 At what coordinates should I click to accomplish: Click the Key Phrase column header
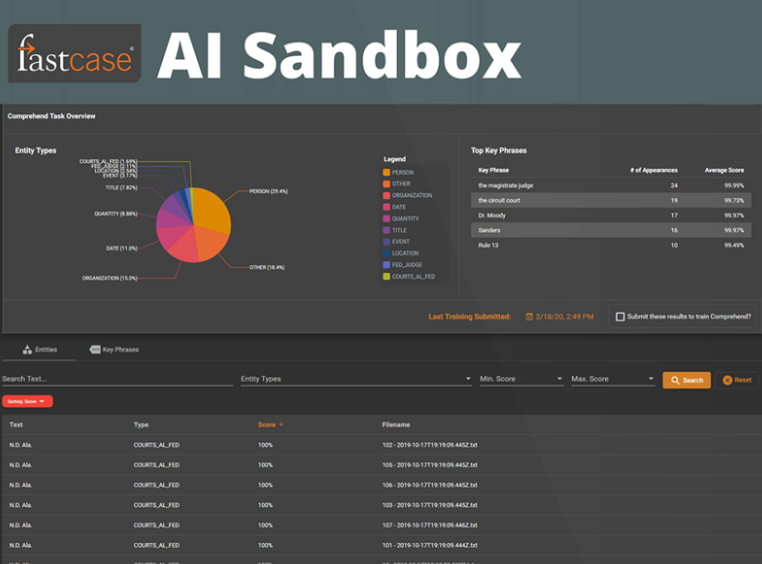(x=493, y=170)
